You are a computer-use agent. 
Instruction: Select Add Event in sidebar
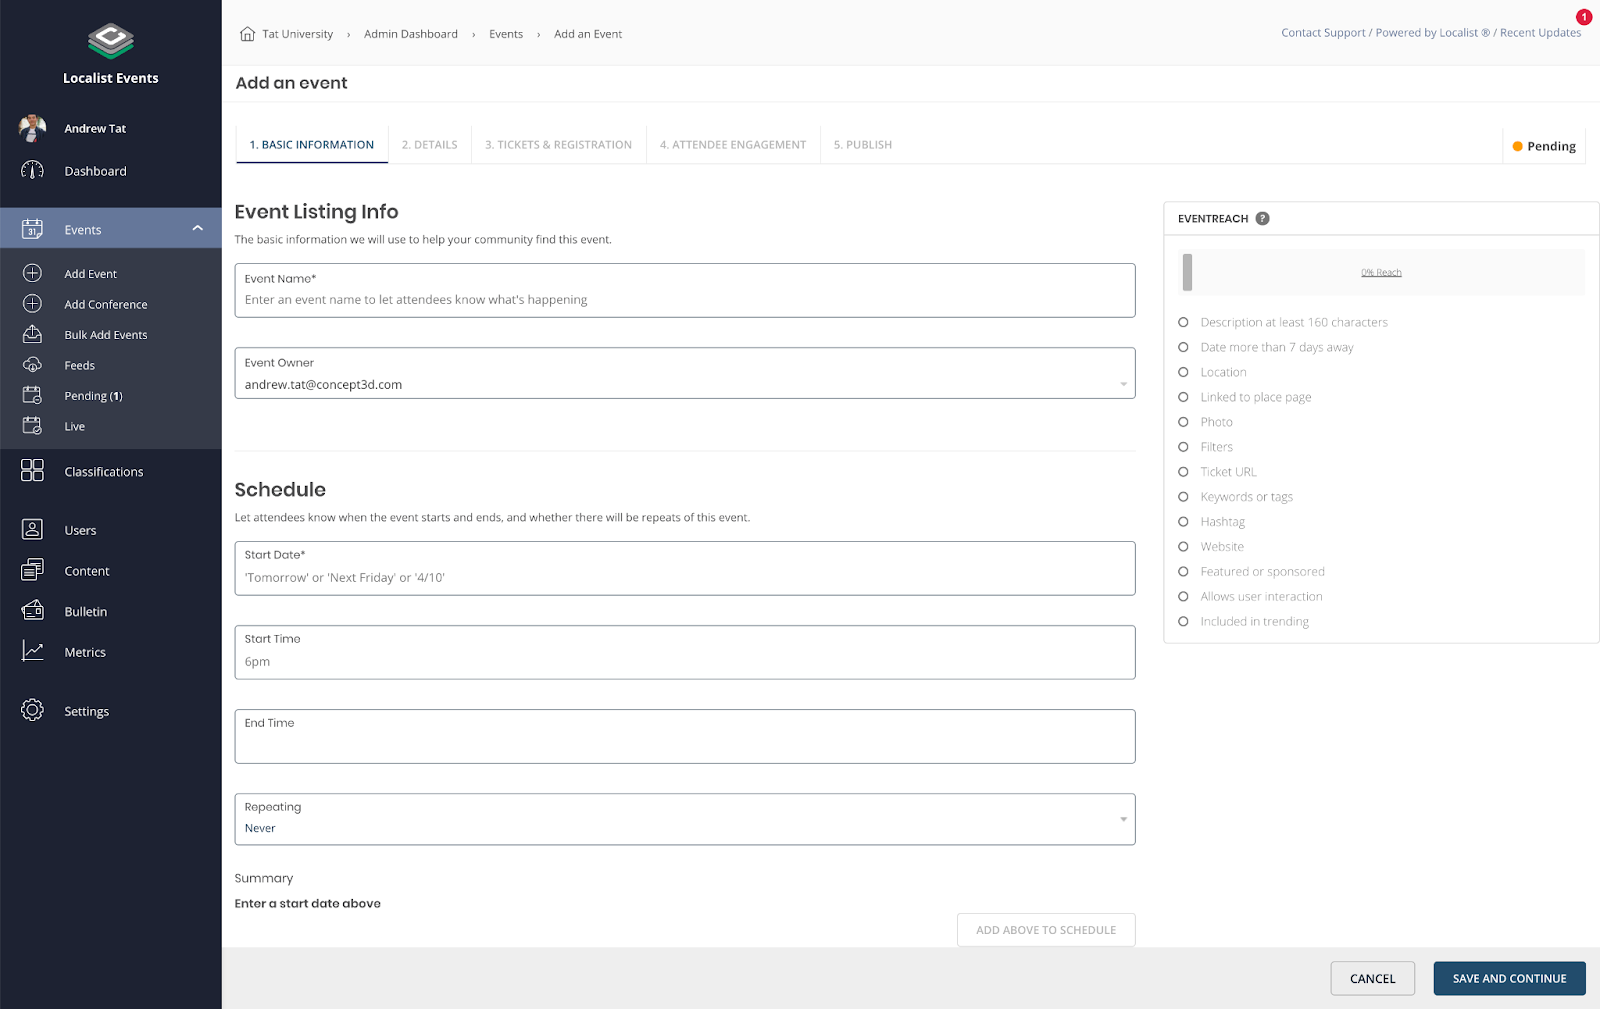(90, 274)
